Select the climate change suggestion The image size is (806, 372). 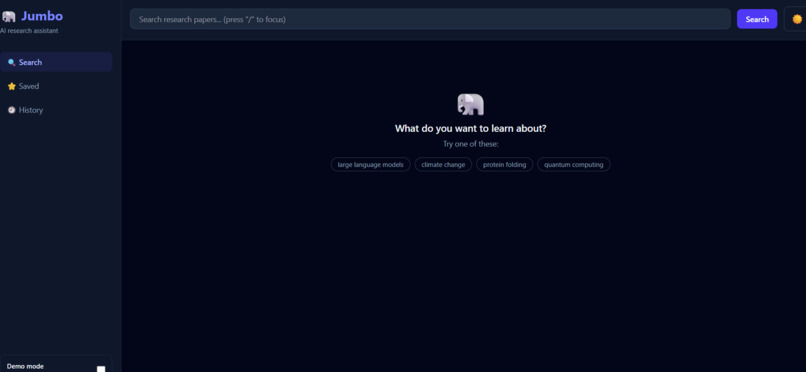click(x=443, y=164)
